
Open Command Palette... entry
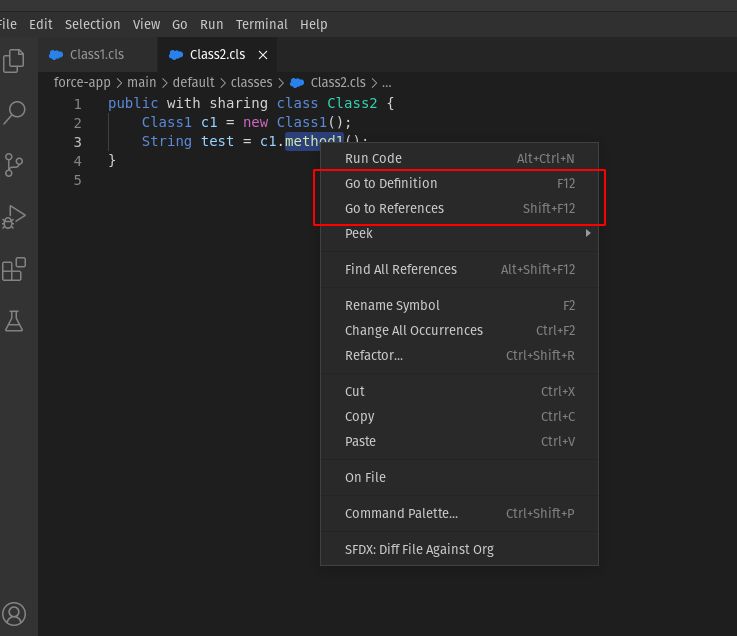(459, 513)
